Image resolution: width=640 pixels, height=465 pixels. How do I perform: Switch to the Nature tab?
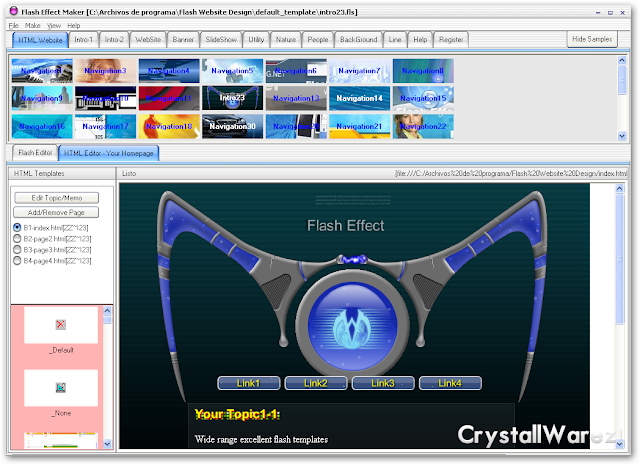point(286,40)
